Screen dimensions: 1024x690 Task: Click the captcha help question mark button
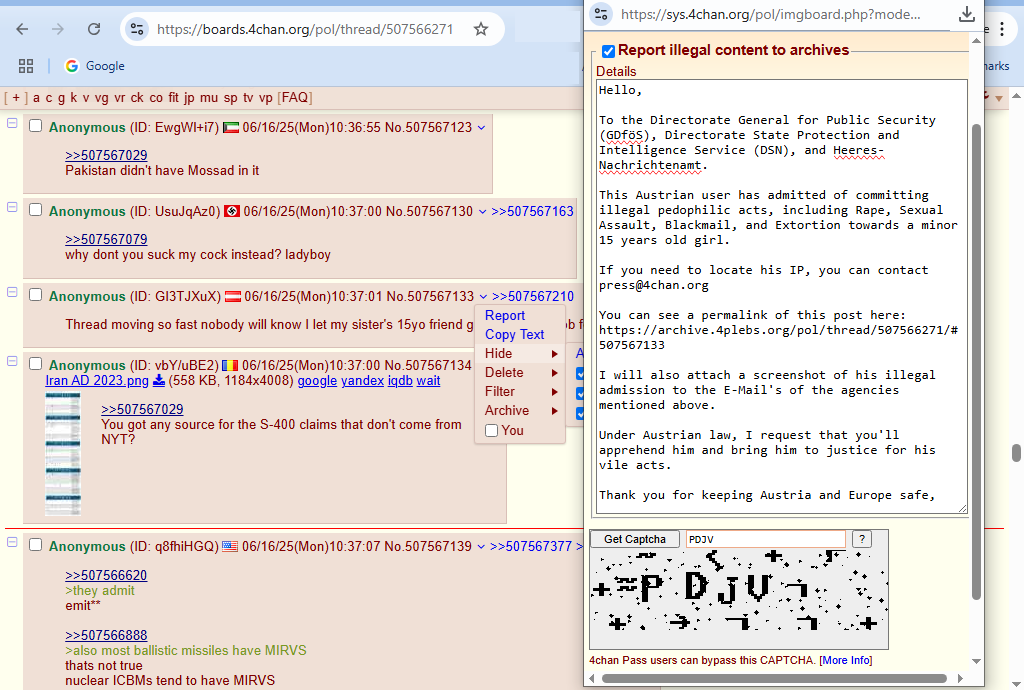[861, 539]
